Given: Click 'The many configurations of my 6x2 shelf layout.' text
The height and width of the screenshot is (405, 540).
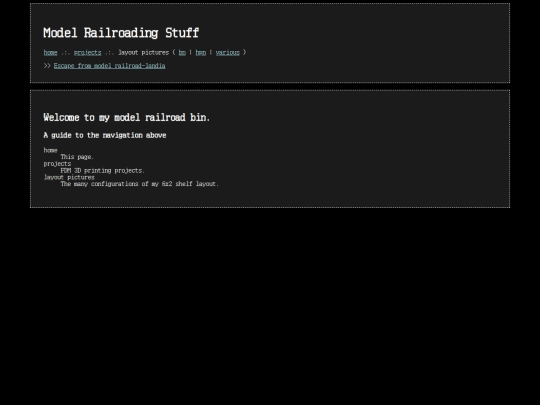Looking at the screenshot, I should (x=139, y=184).
